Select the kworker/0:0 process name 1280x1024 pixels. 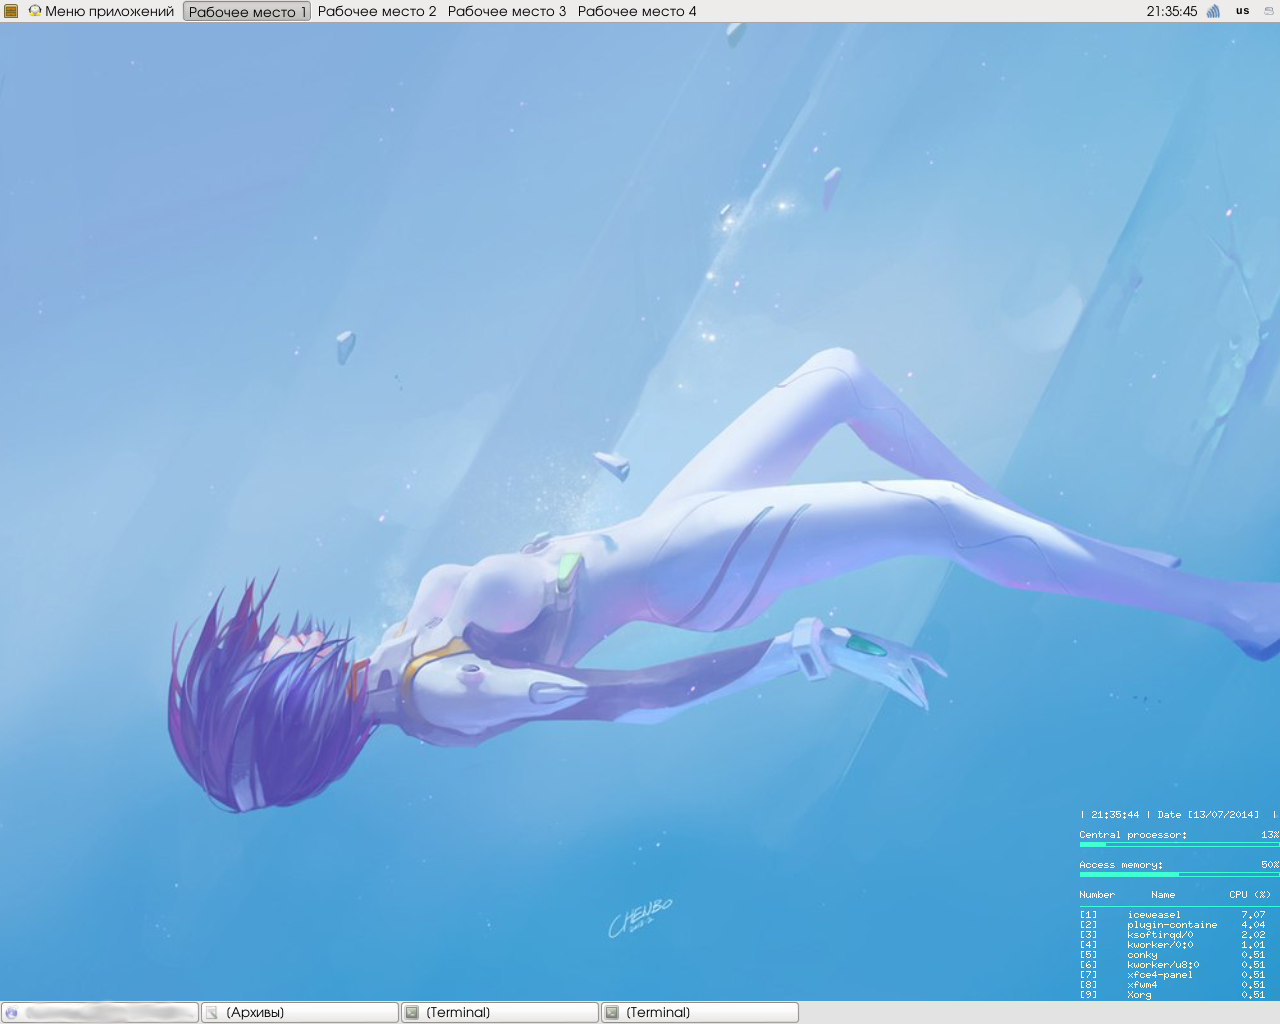(x=1160, y=945)
